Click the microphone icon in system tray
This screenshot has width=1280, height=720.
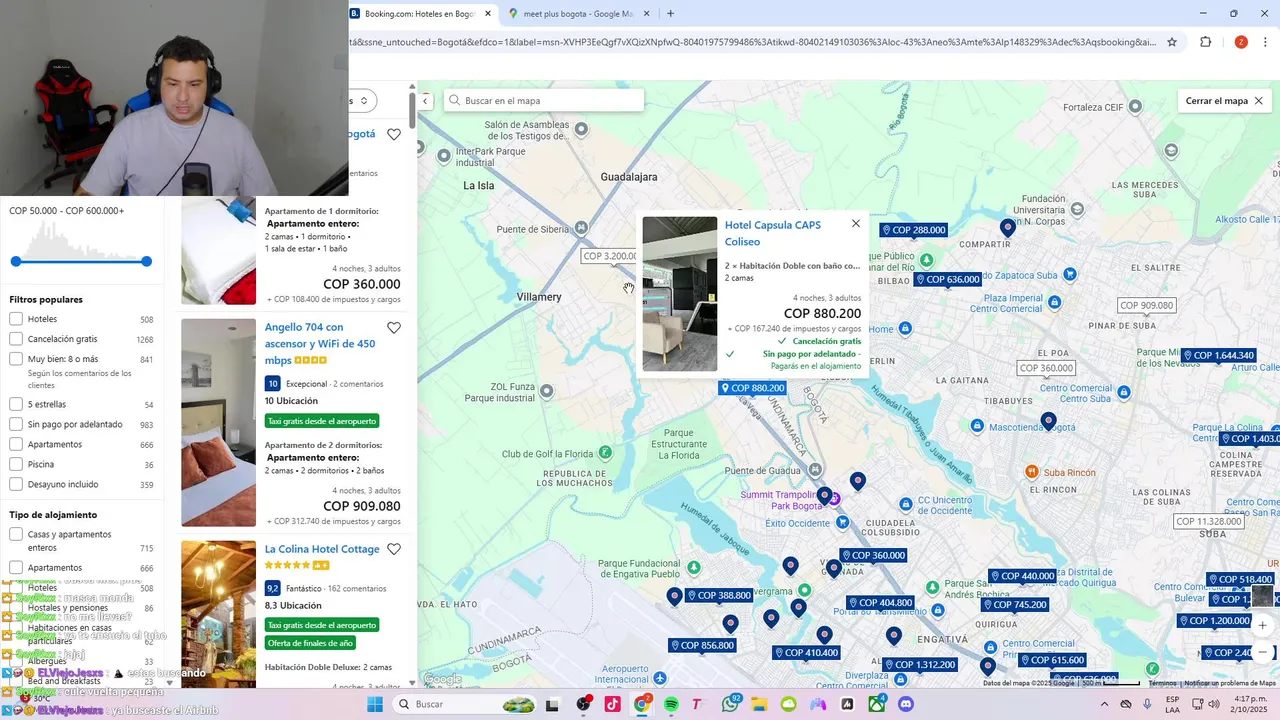pos(1147,704)
